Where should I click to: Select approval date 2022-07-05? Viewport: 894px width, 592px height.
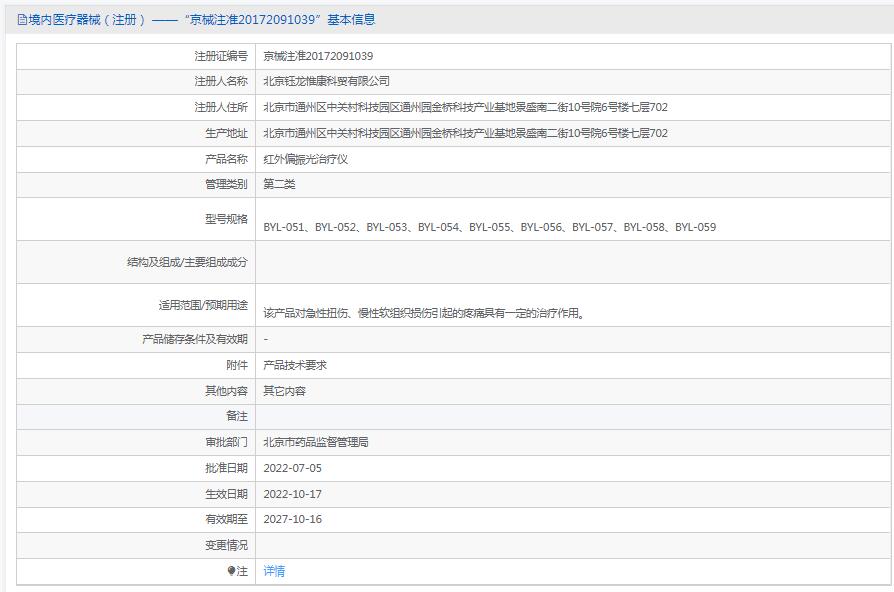pos(292,468)
